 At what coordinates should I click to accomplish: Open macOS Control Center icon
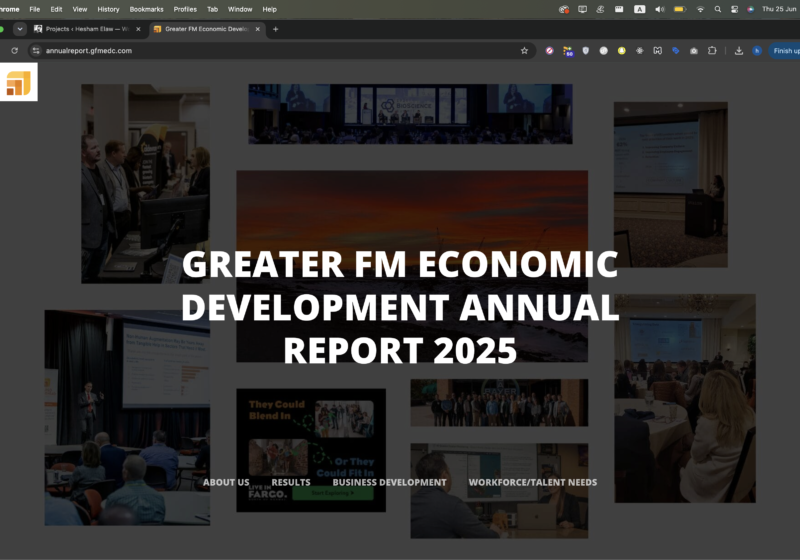(x=734, y=9)
